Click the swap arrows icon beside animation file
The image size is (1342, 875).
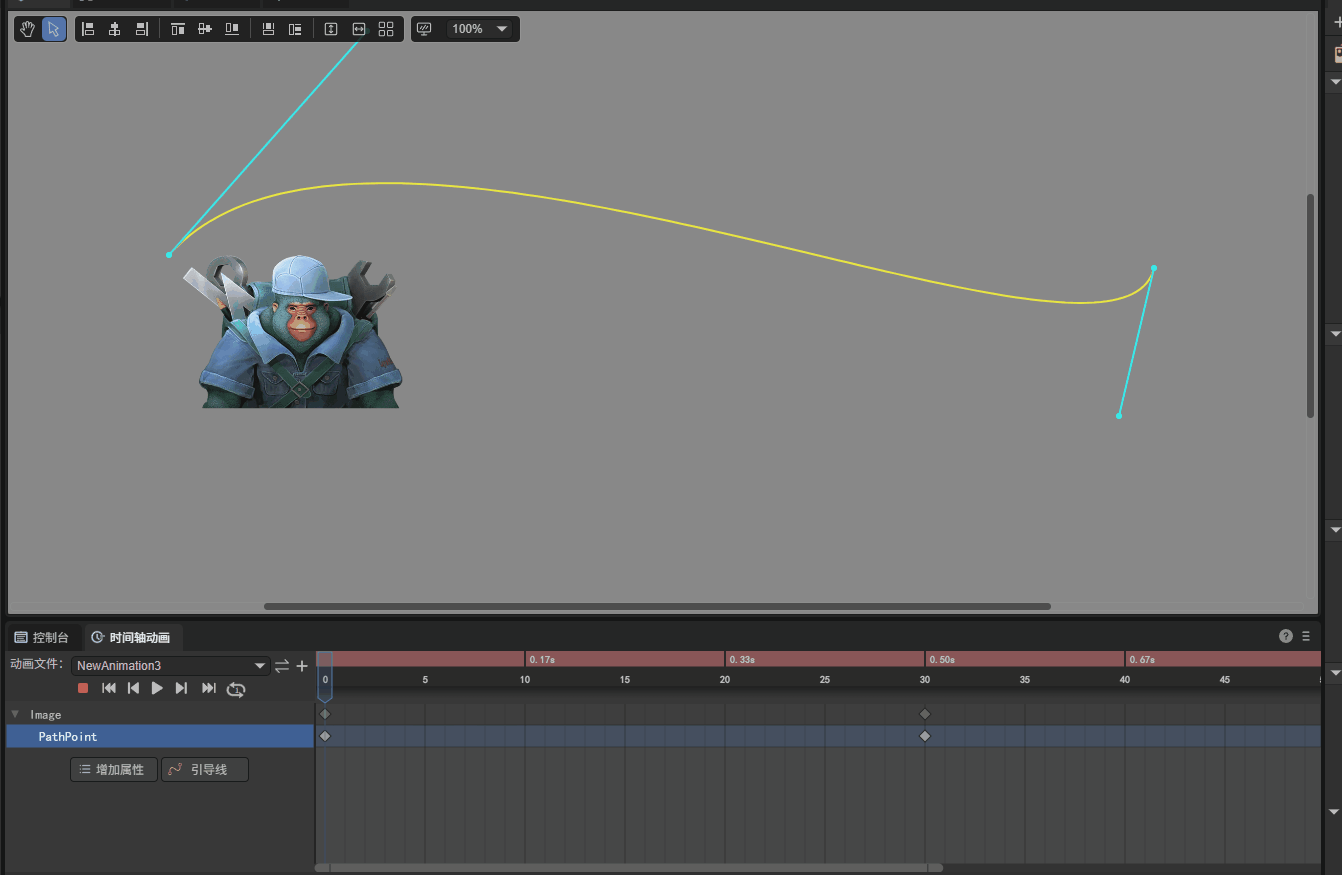(x=282, y=666)
